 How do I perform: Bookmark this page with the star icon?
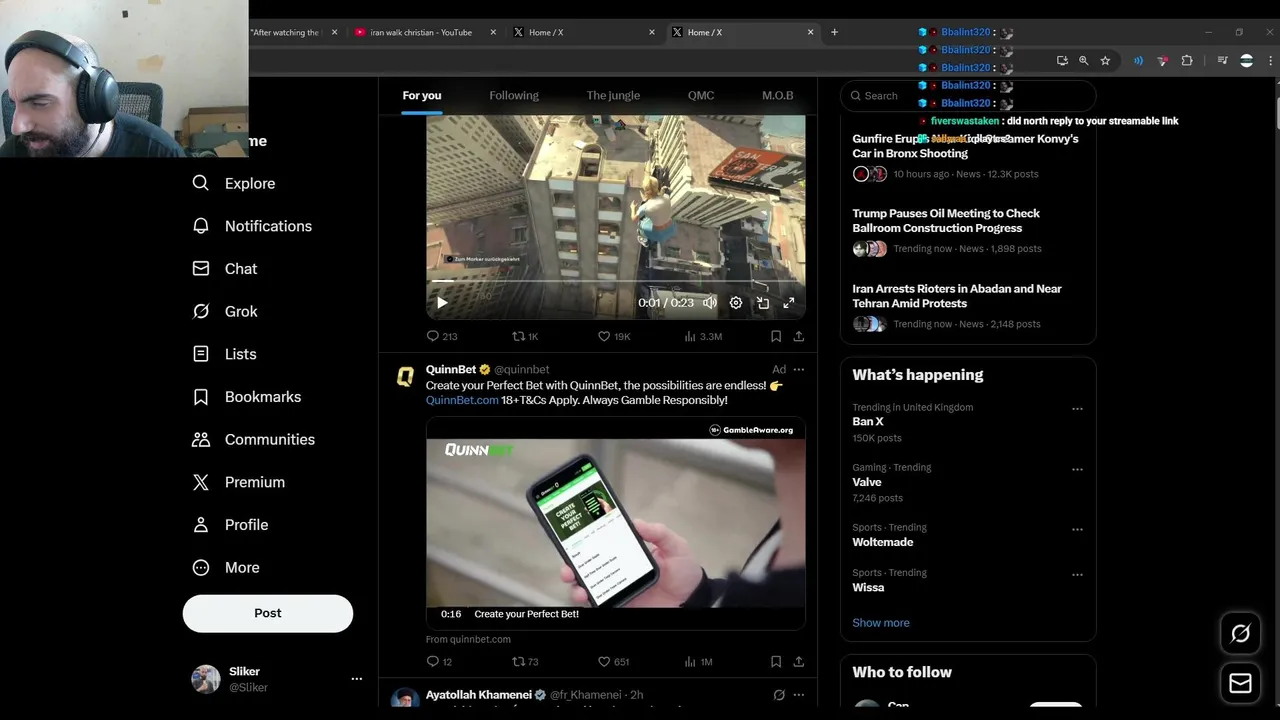pyautogui.click(x=1105, y=61)
